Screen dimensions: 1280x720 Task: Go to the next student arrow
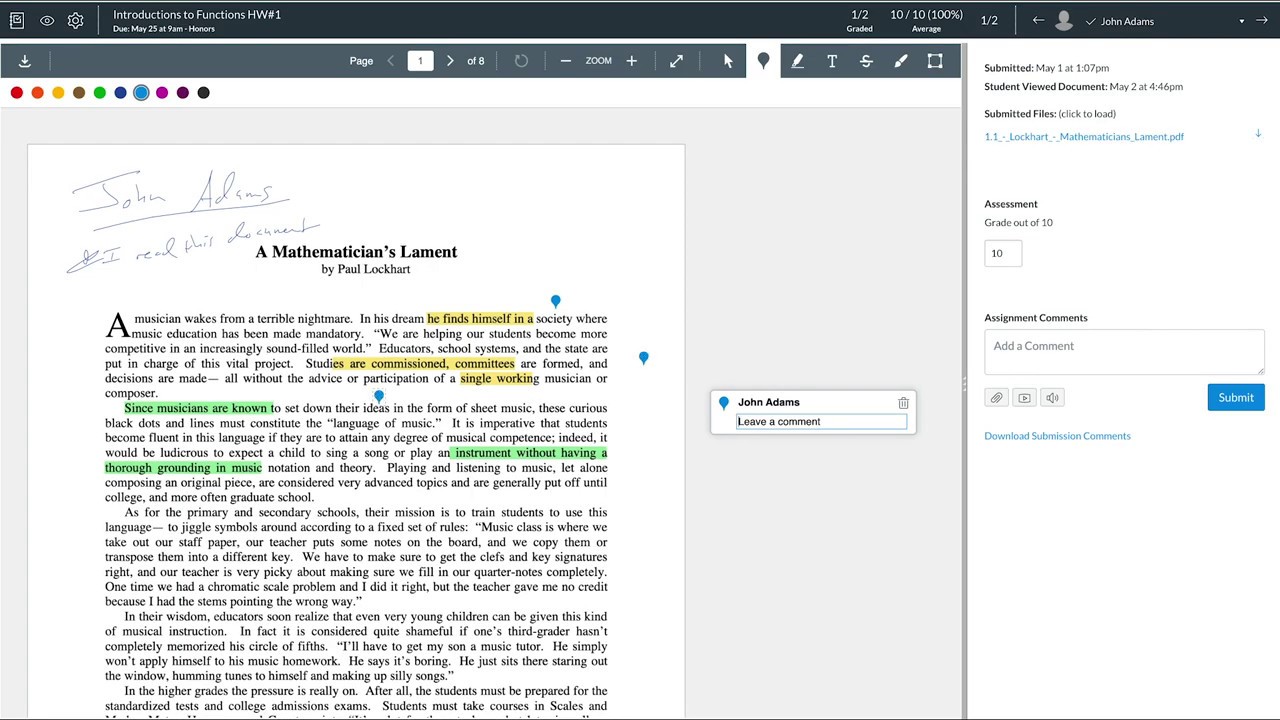pyautogui.click(x=1261, y=20)
